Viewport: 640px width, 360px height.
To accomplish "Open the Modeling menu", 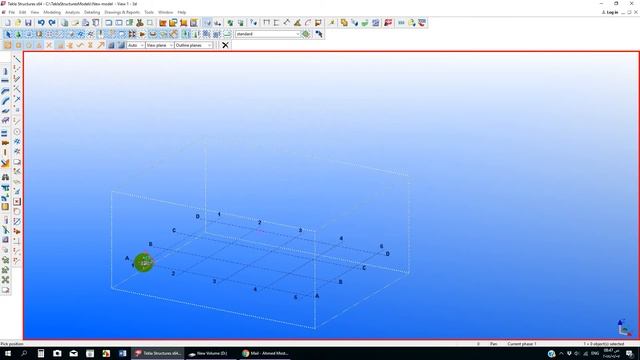I will [52, 13].
